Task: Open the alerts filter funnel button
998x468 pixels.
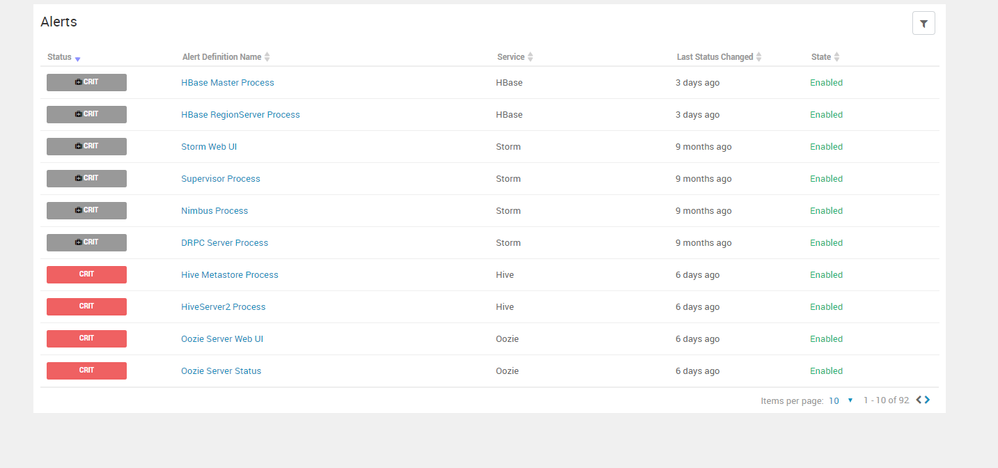Action: 923,24
